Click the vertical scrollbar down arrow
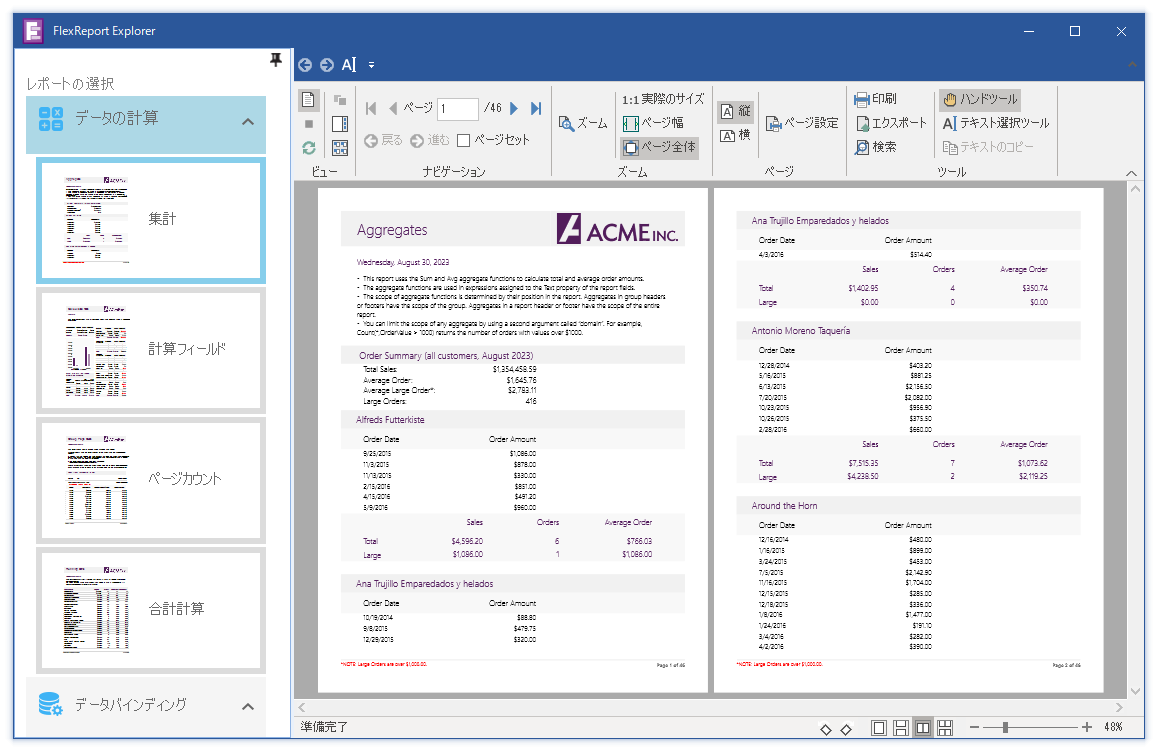Screen dimensions: 1162x756 (x=1135, y=691)
